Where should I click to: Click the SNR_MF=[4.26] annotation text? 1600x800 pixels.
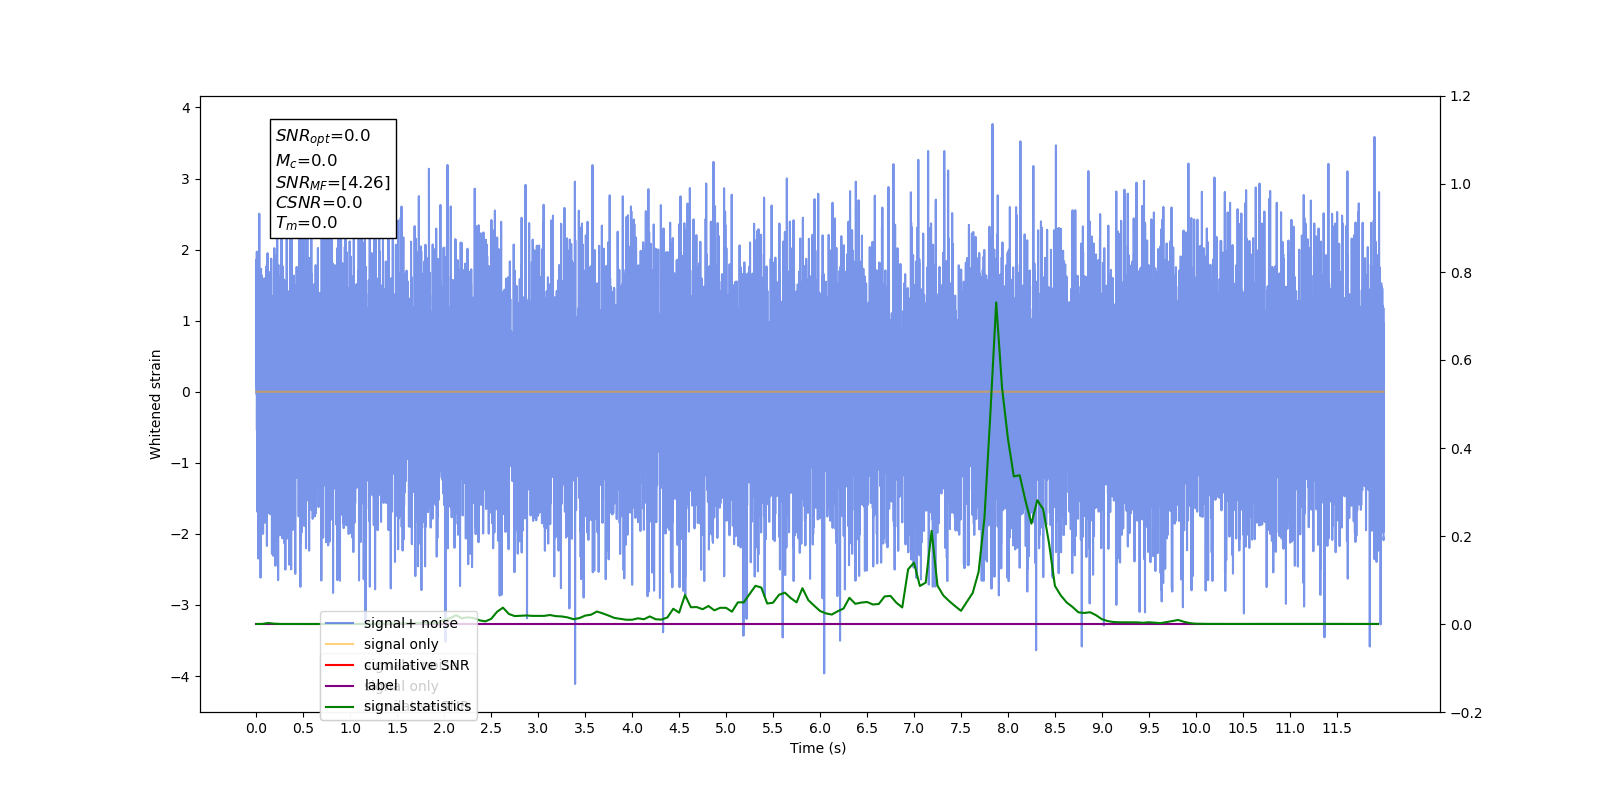tap(333, 182)
